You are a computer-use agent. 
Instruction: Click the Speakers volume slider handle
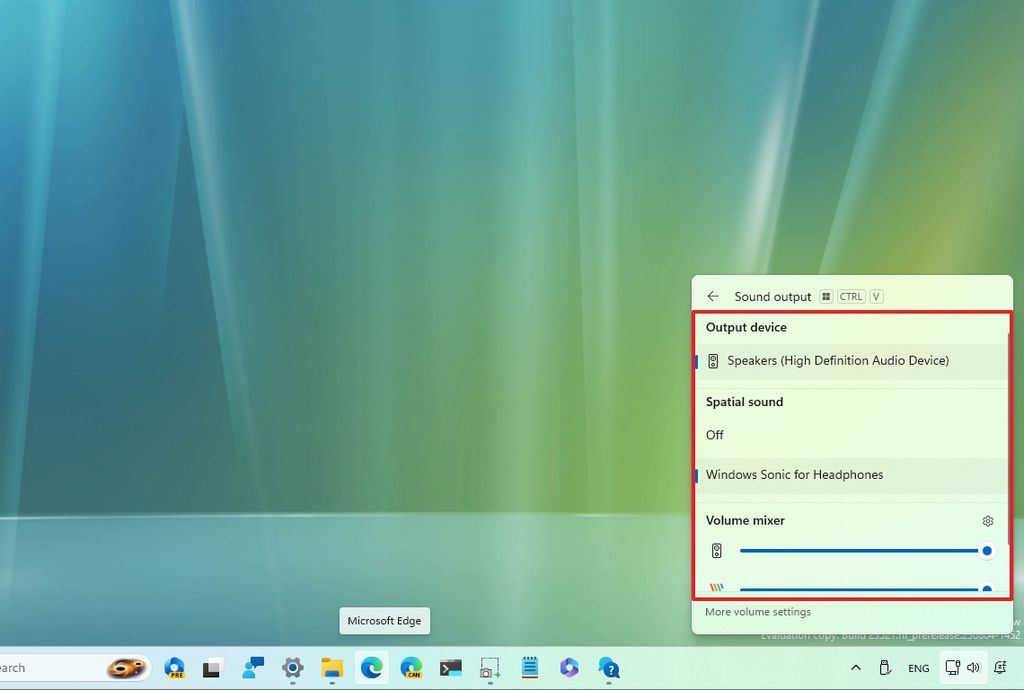point(987,550)
